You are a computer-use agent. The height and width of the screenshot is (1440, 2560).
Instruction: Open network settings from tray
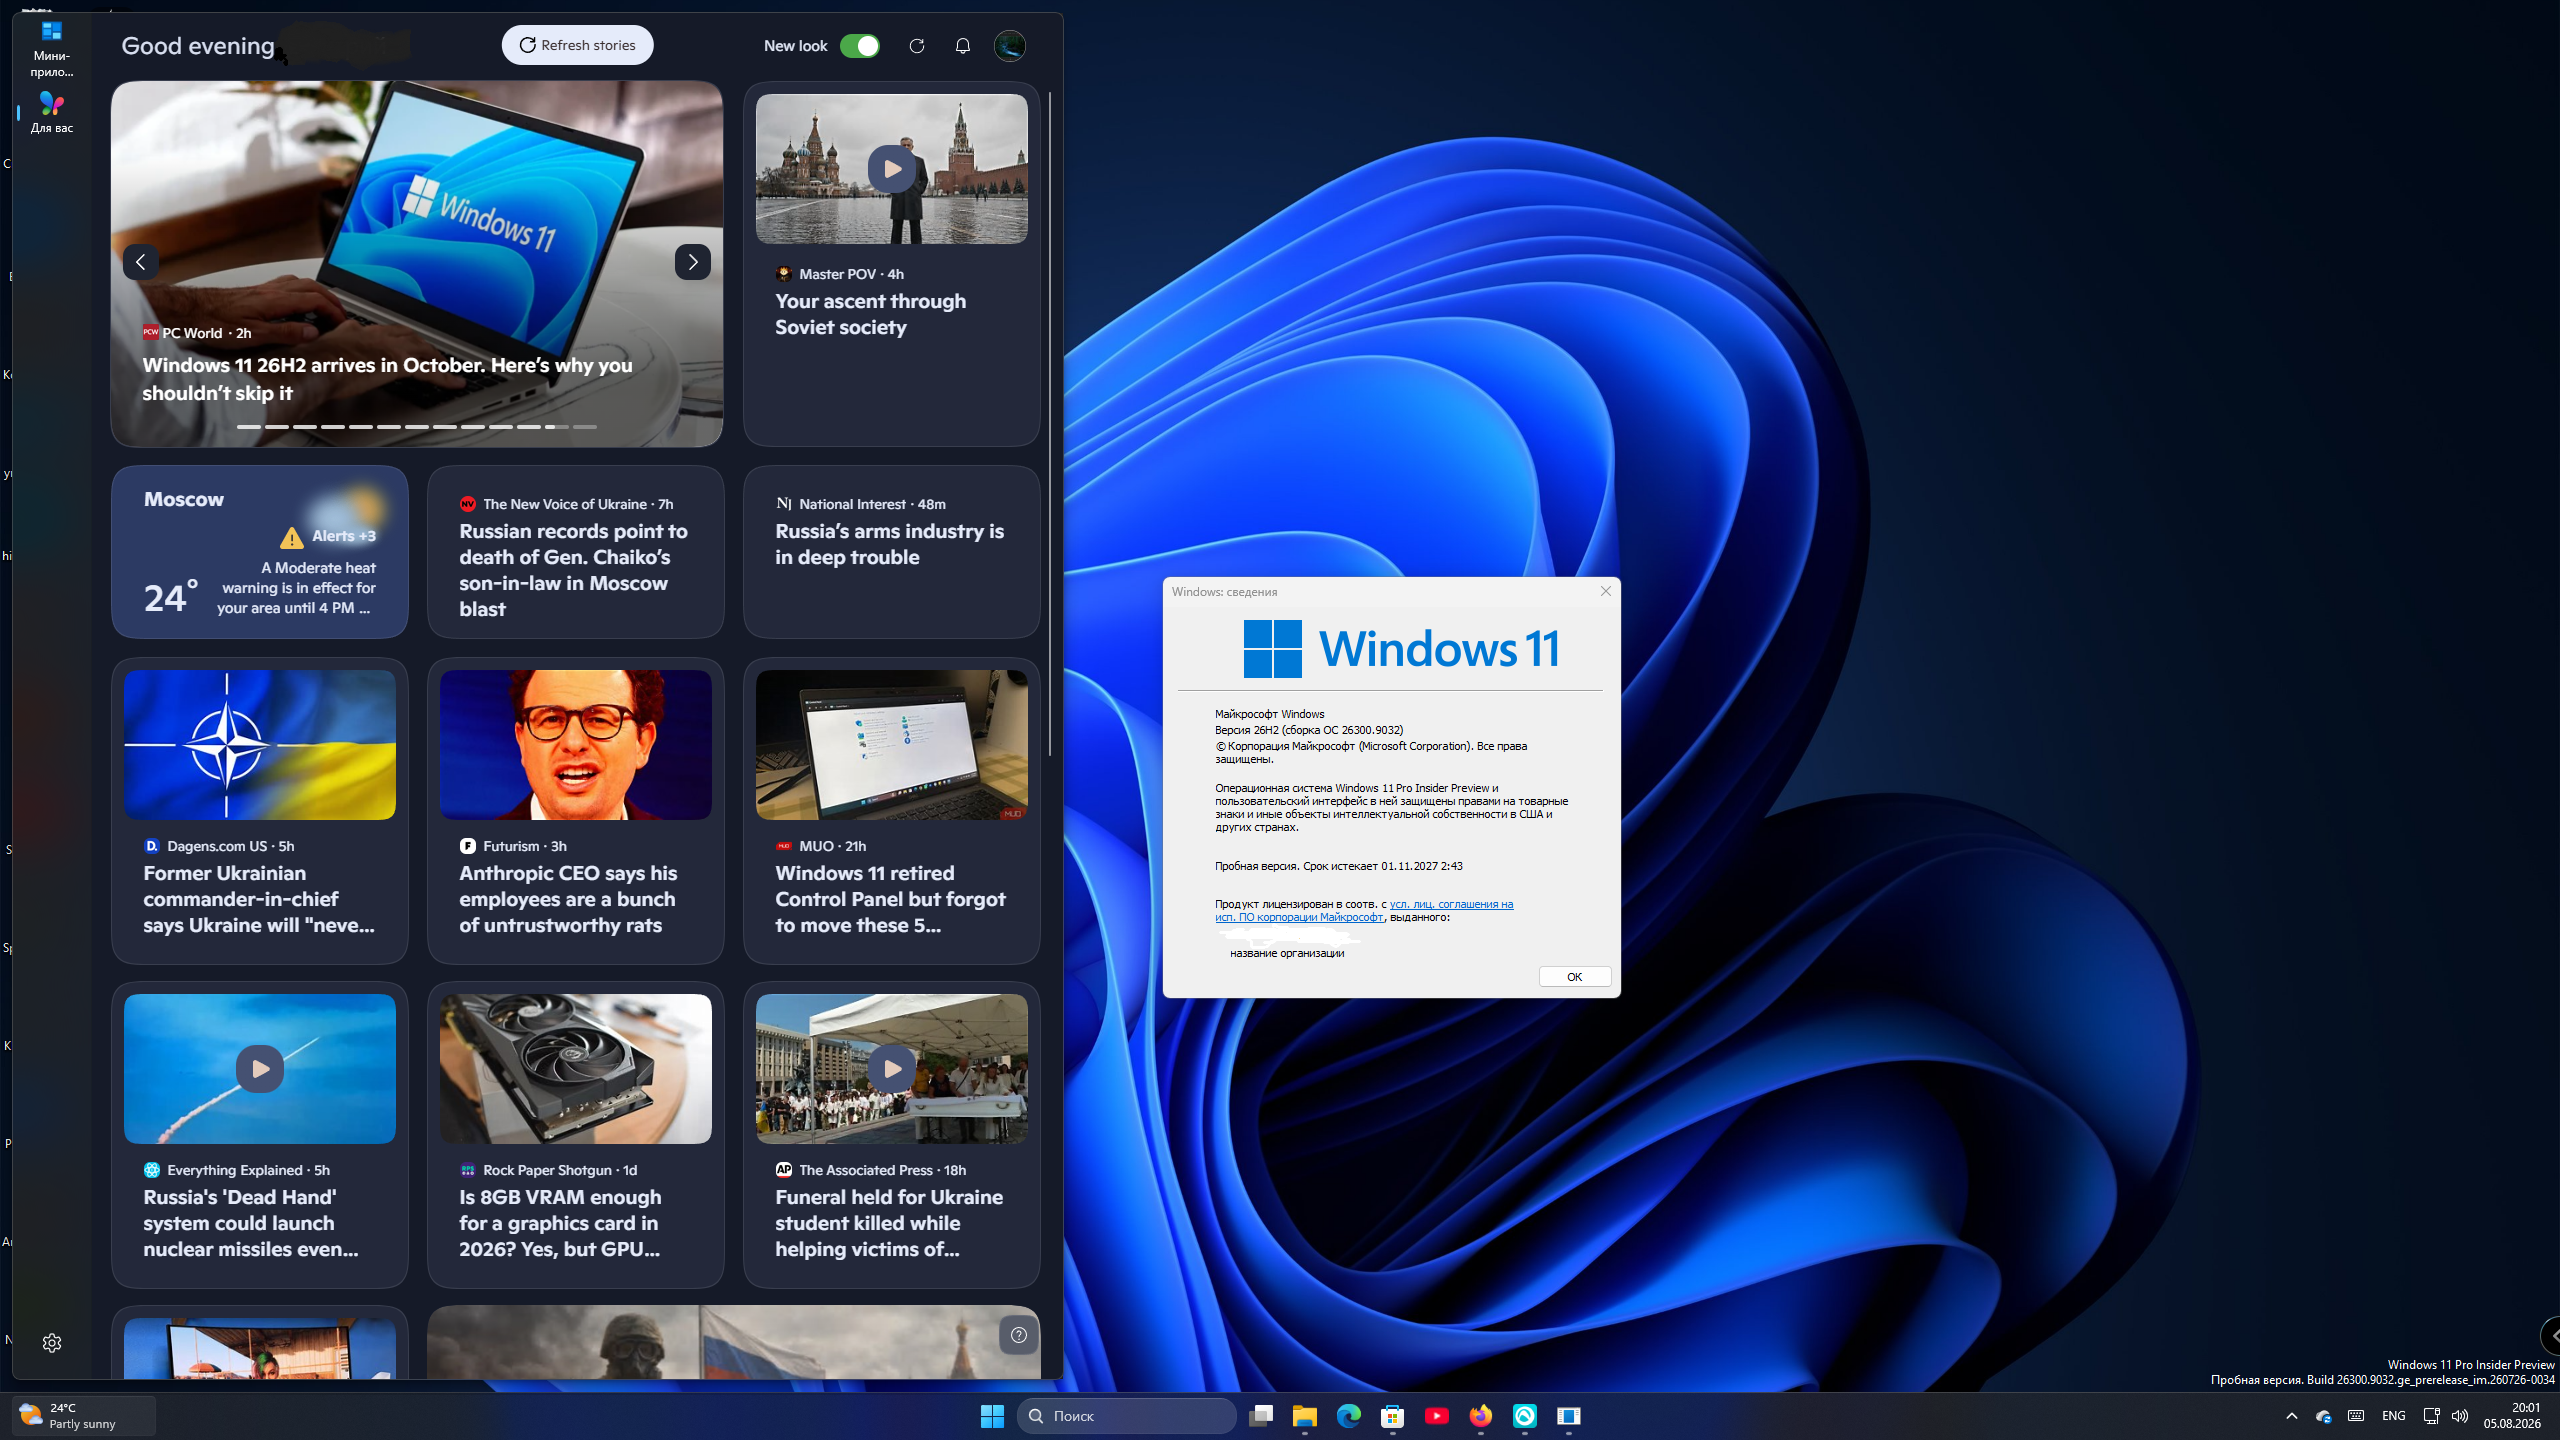[x=2432, y=1416]
